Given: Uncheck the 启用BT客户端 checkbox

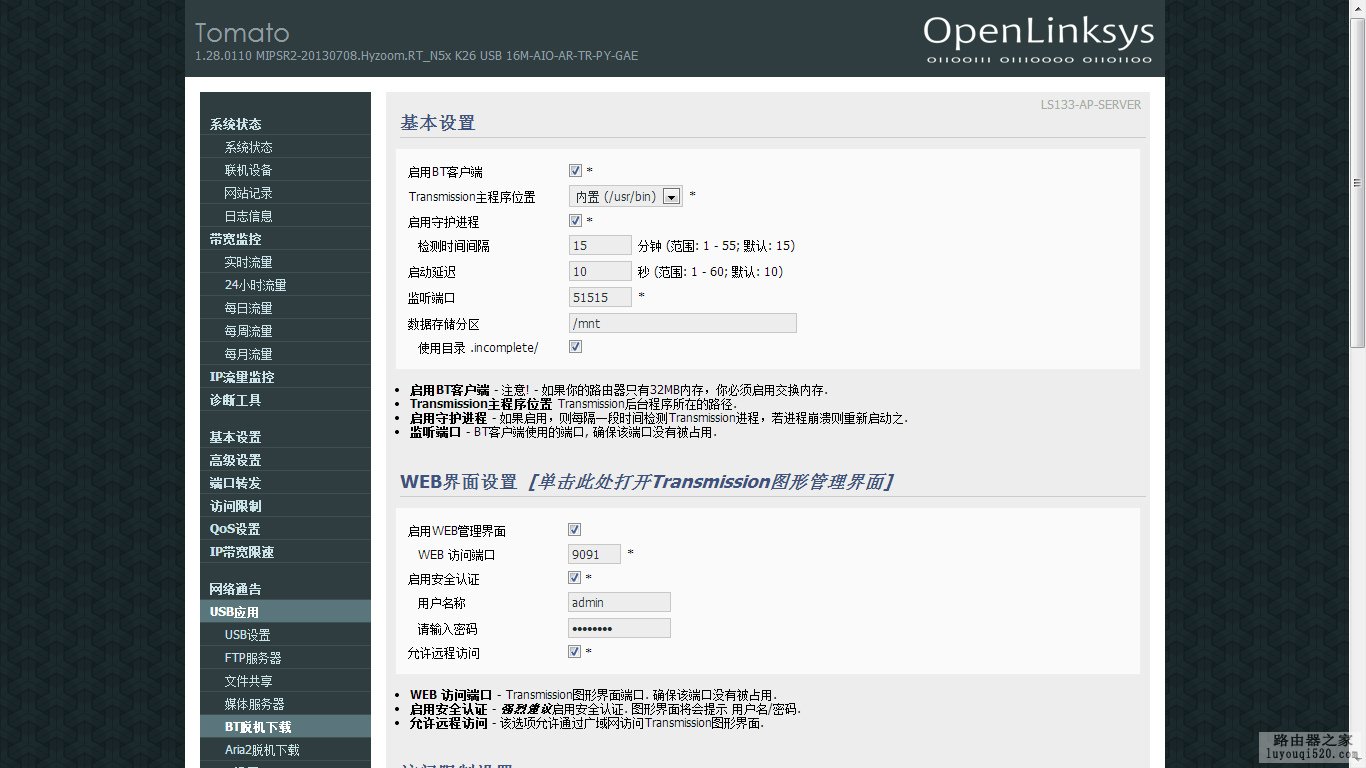Looking at the screenshot, I should (x=575, y=170).
